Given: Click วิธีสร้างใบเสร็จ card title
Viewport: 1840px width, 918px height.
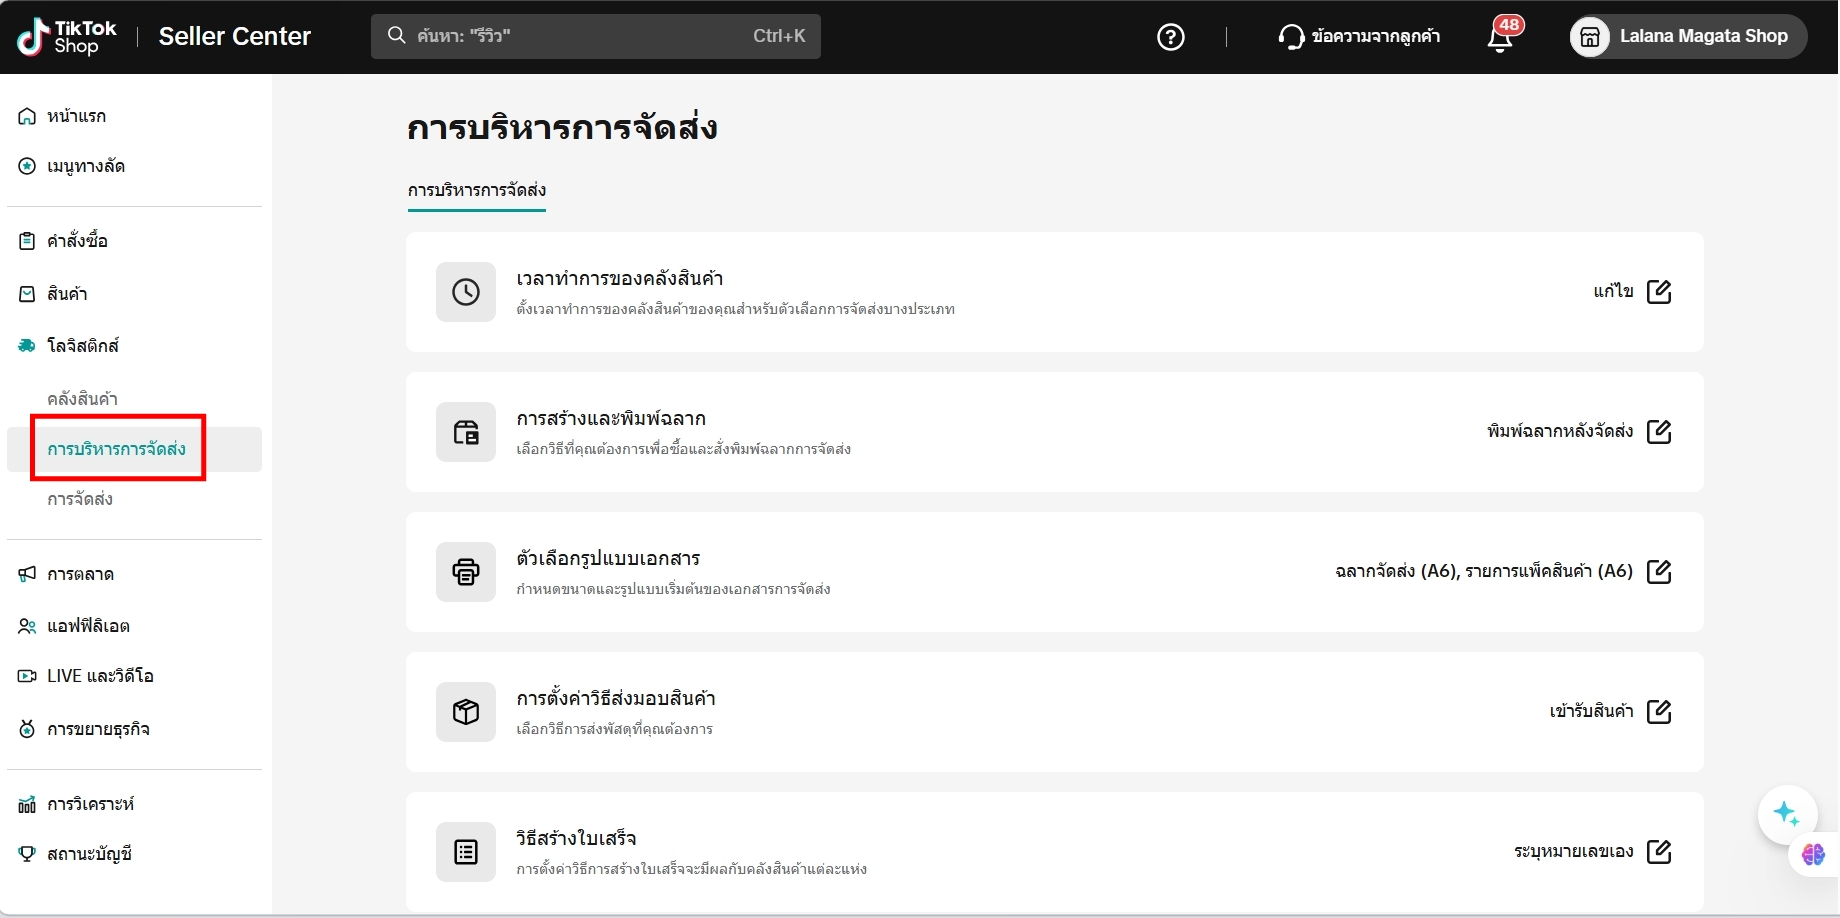Looking at the screenshot, I should pyautogui.click(x=576, y=839).
